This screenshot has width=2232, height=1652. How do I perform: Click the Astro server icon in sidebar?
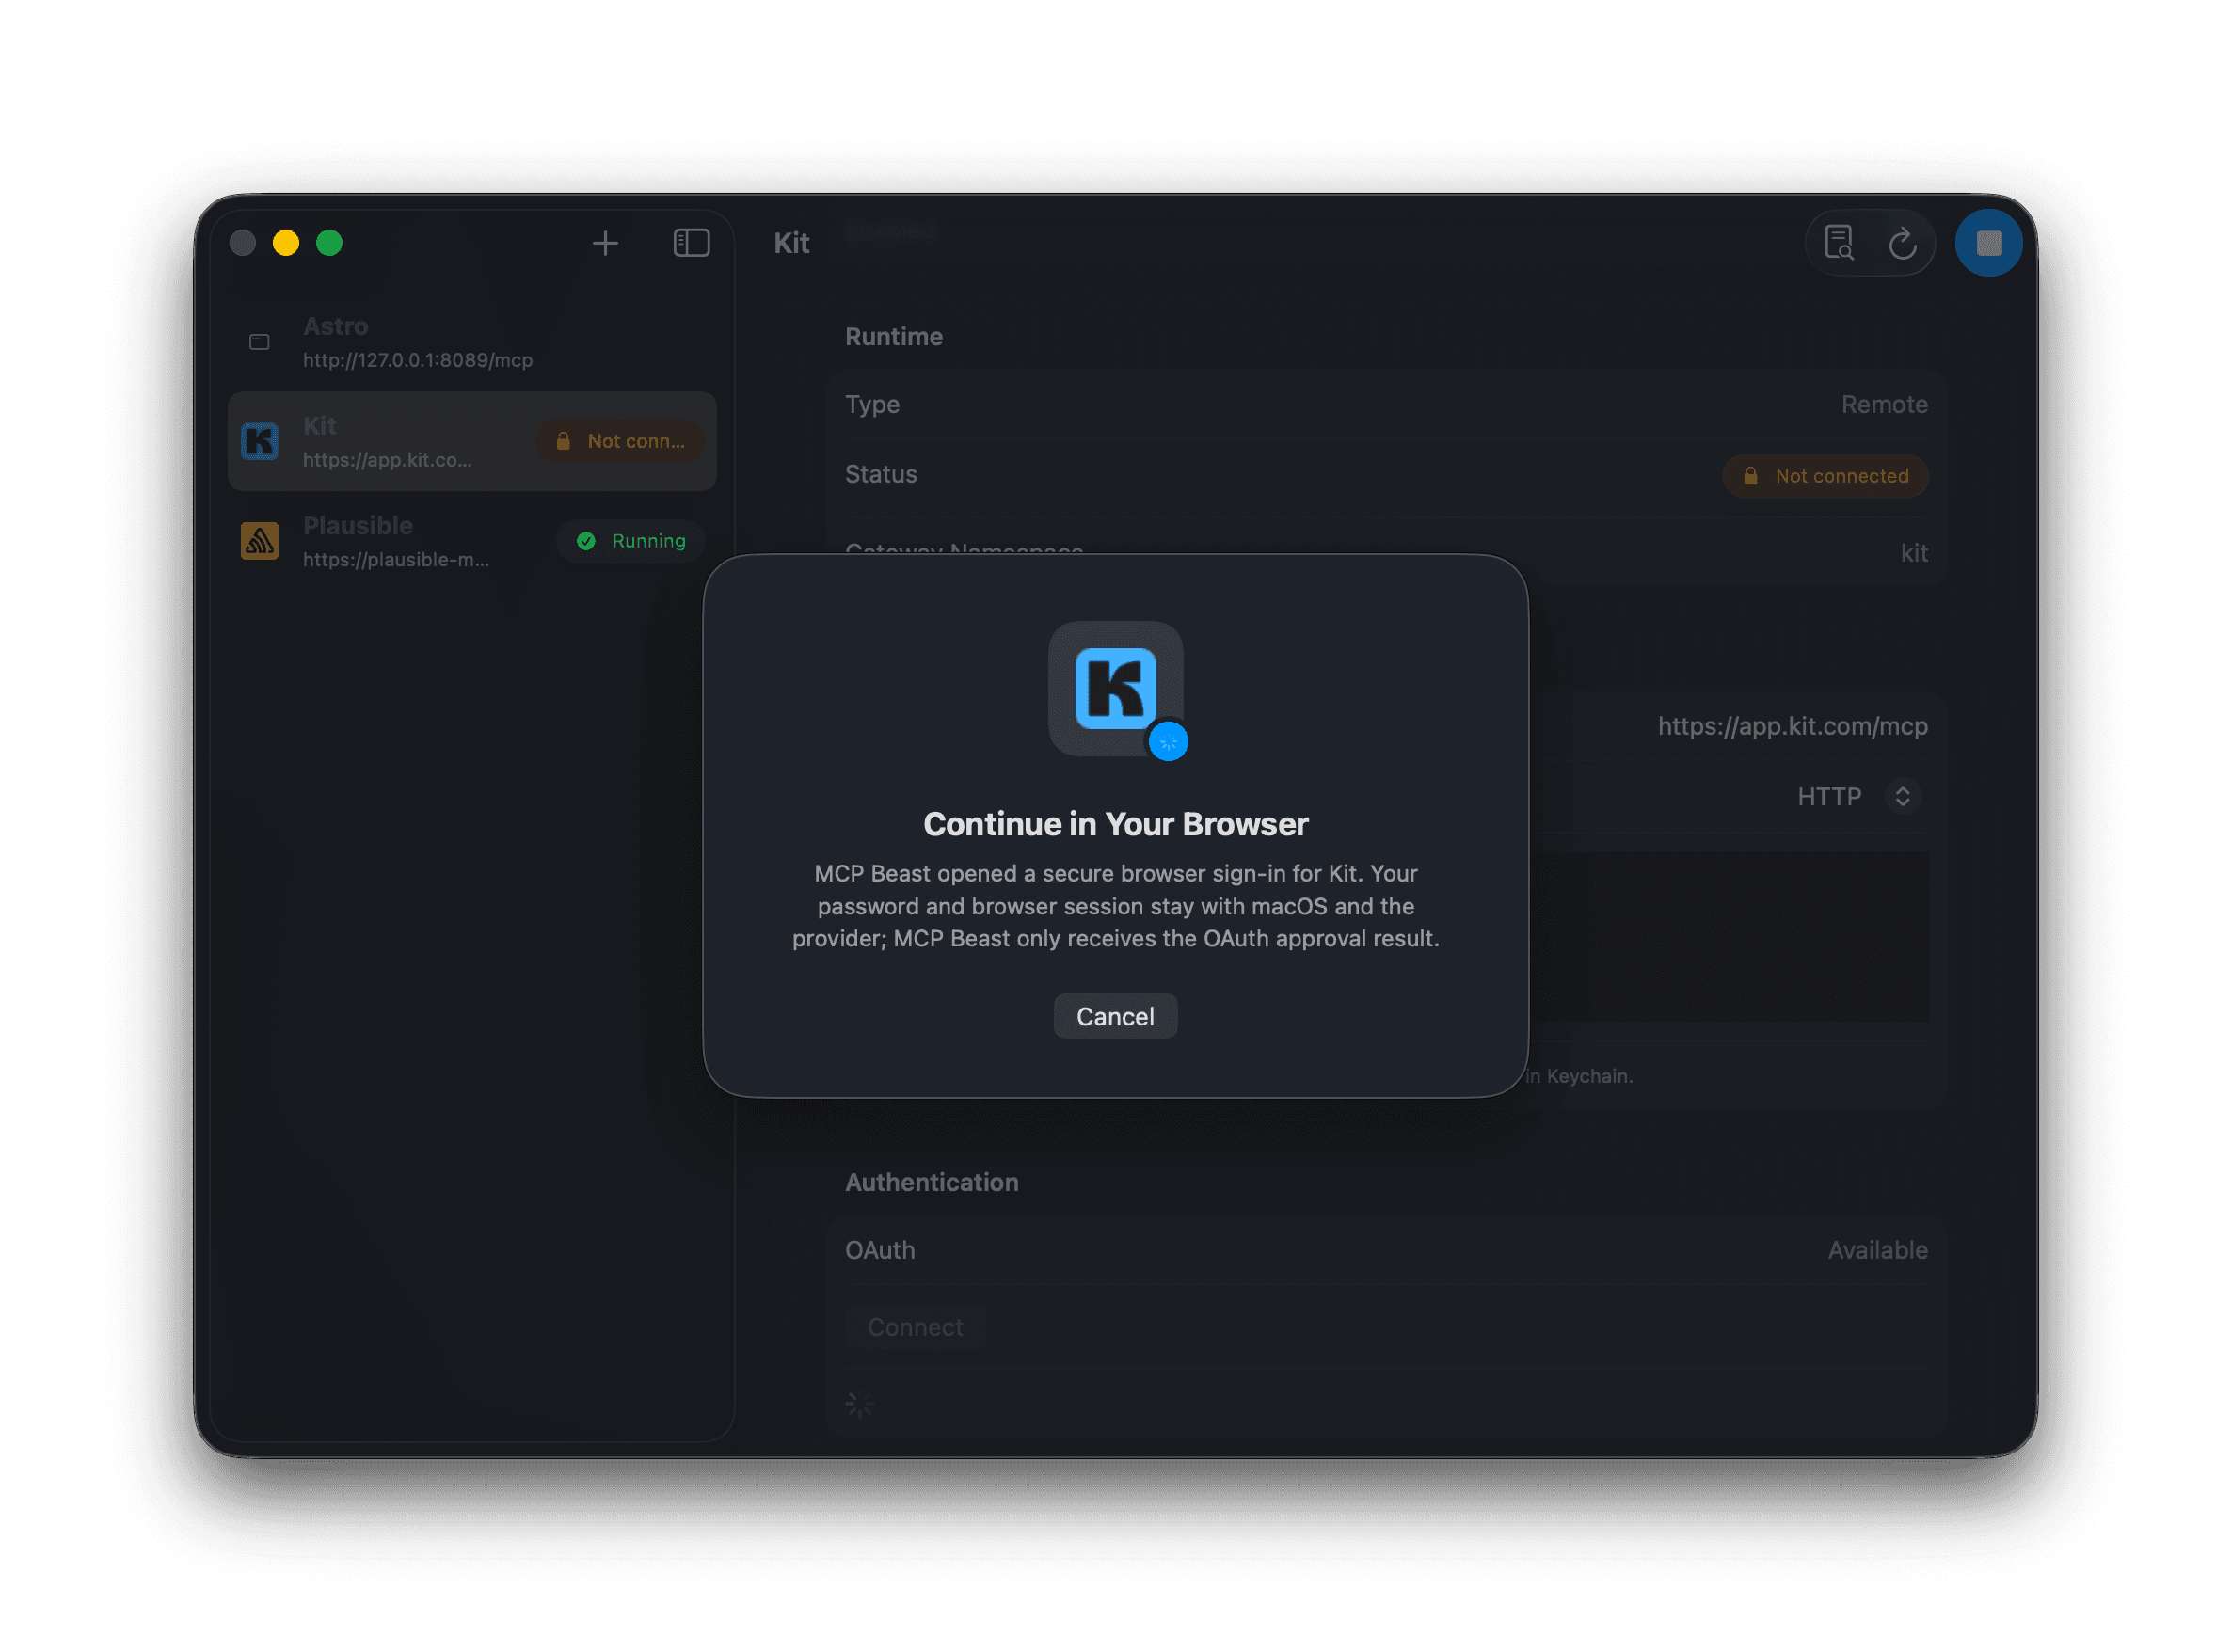click(260, 342)
